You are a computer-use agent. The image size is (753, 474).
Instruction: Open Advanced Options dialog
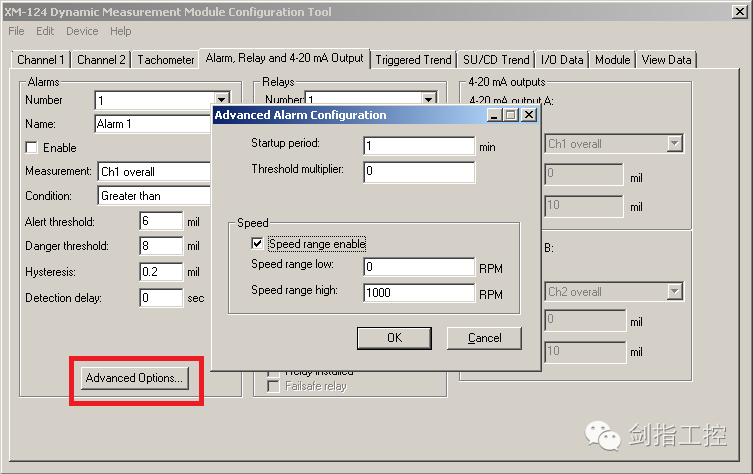click(x=134, y=378)
